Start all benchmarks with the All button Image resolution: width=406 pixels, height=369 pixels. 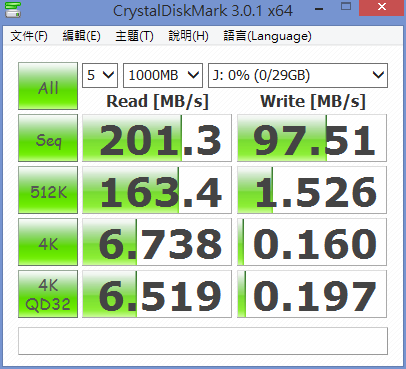pyautogui.click(x=48, y=86)
